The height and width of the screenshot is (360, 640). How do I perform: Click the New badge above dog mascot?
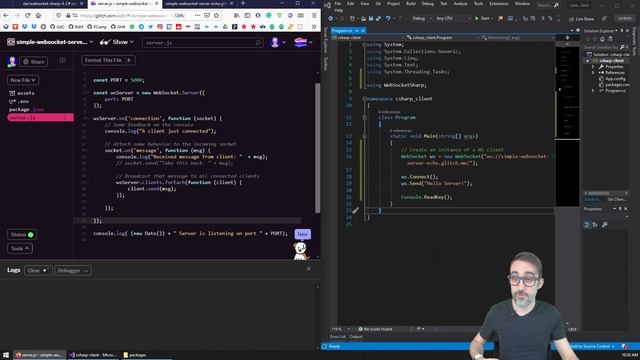(x=302, y=234)
